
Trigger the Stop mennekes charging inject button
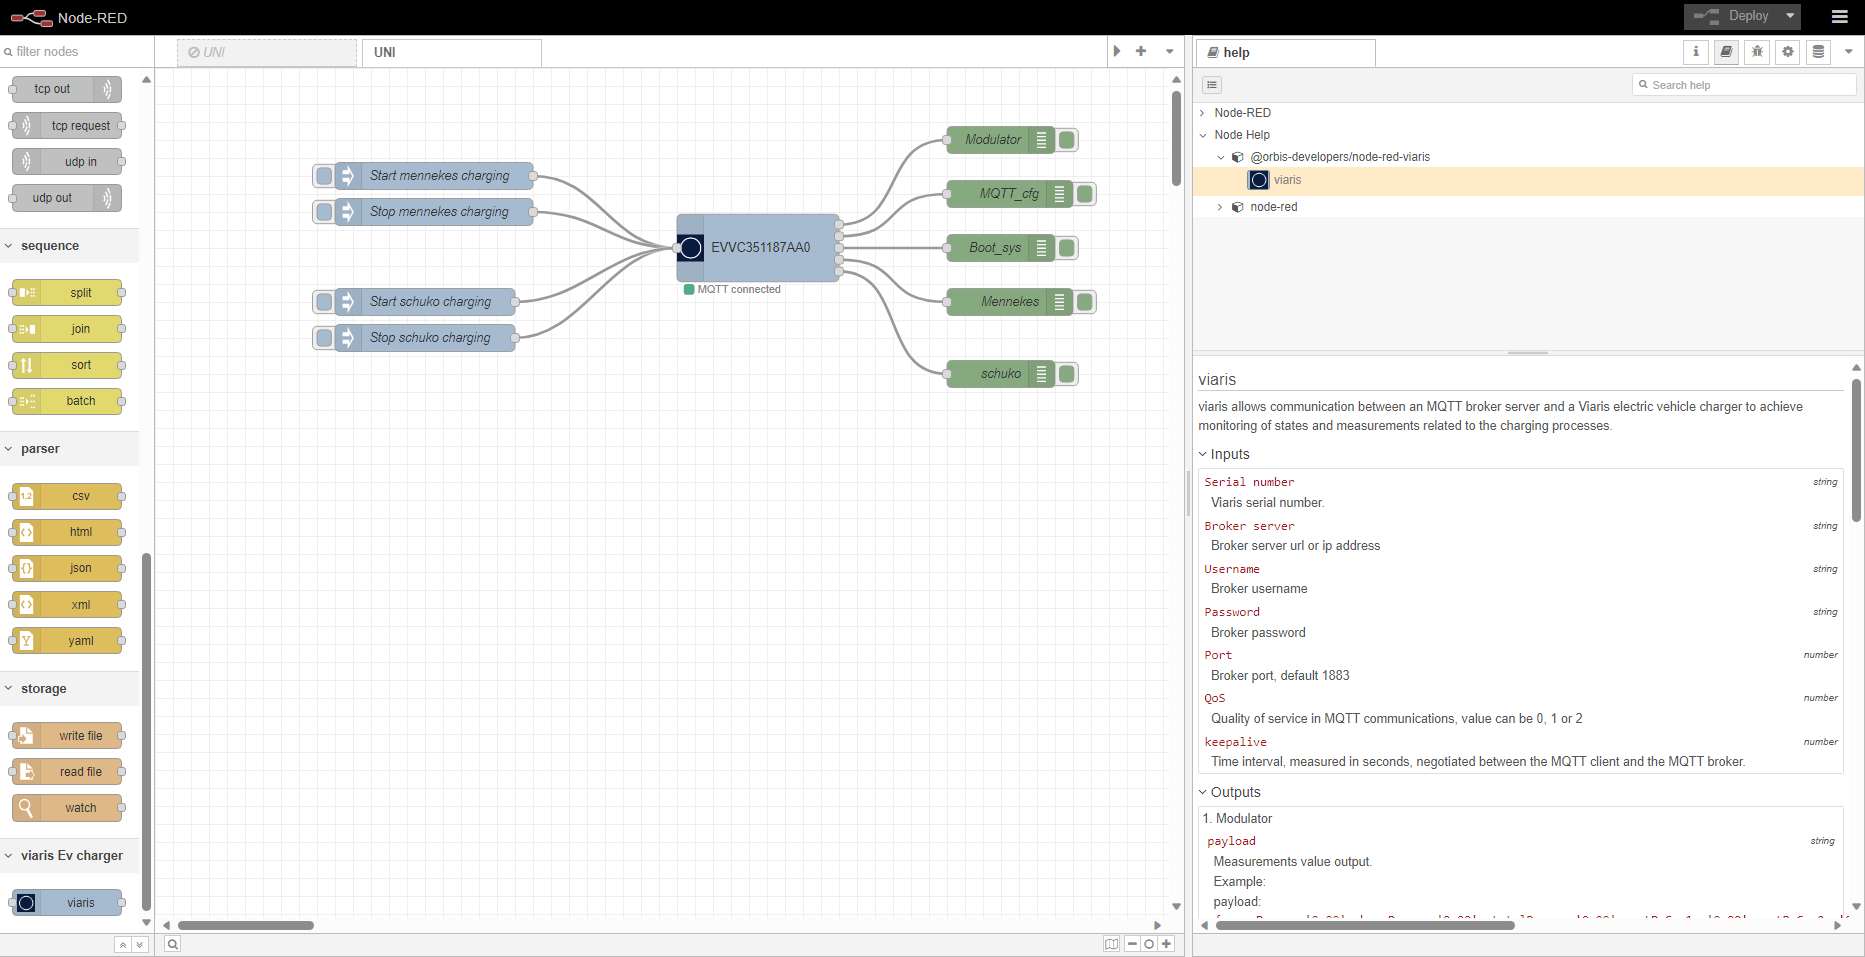(x=324, y=212)
